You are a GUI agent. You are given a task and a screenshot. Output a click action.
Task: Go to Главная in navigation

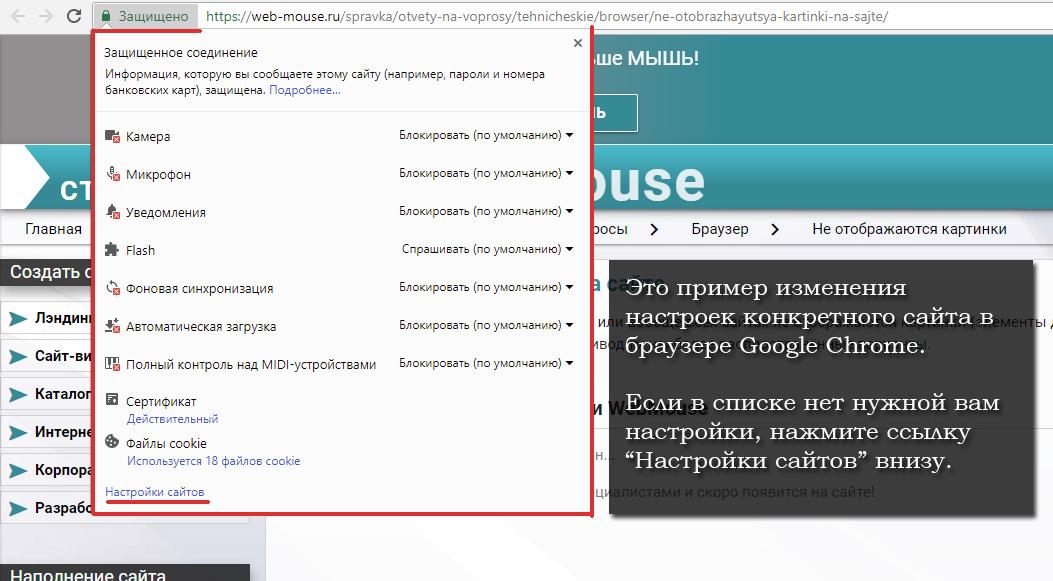click(54, 229)
